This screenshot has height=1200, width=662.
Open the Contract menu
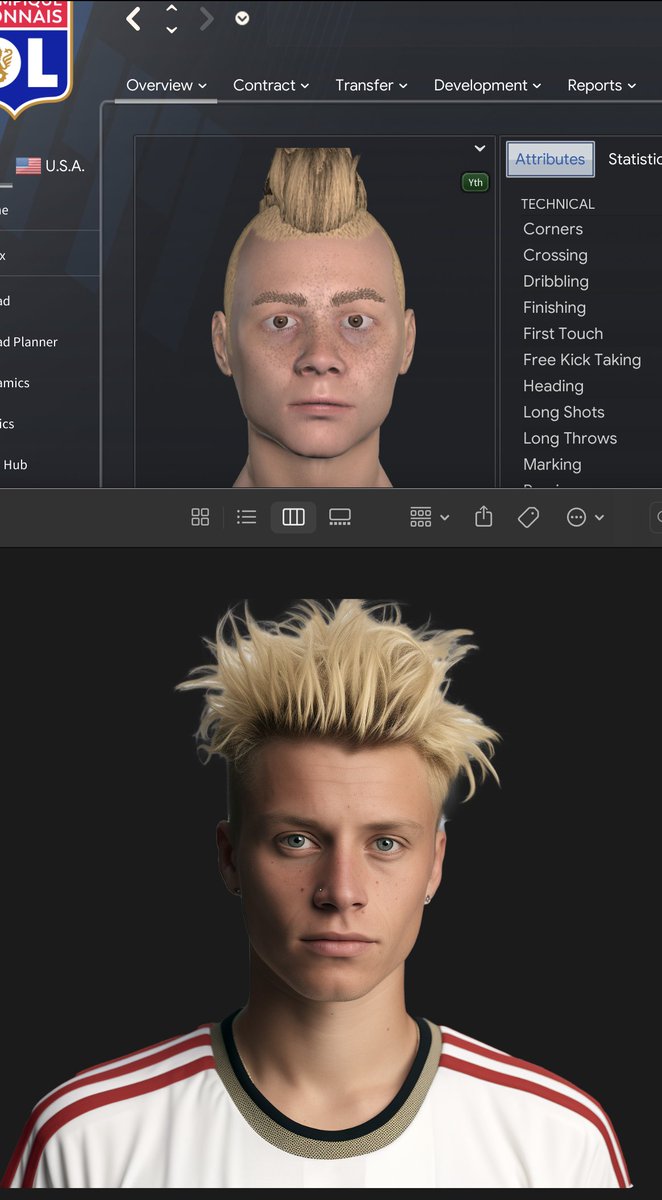pos(271,86)
